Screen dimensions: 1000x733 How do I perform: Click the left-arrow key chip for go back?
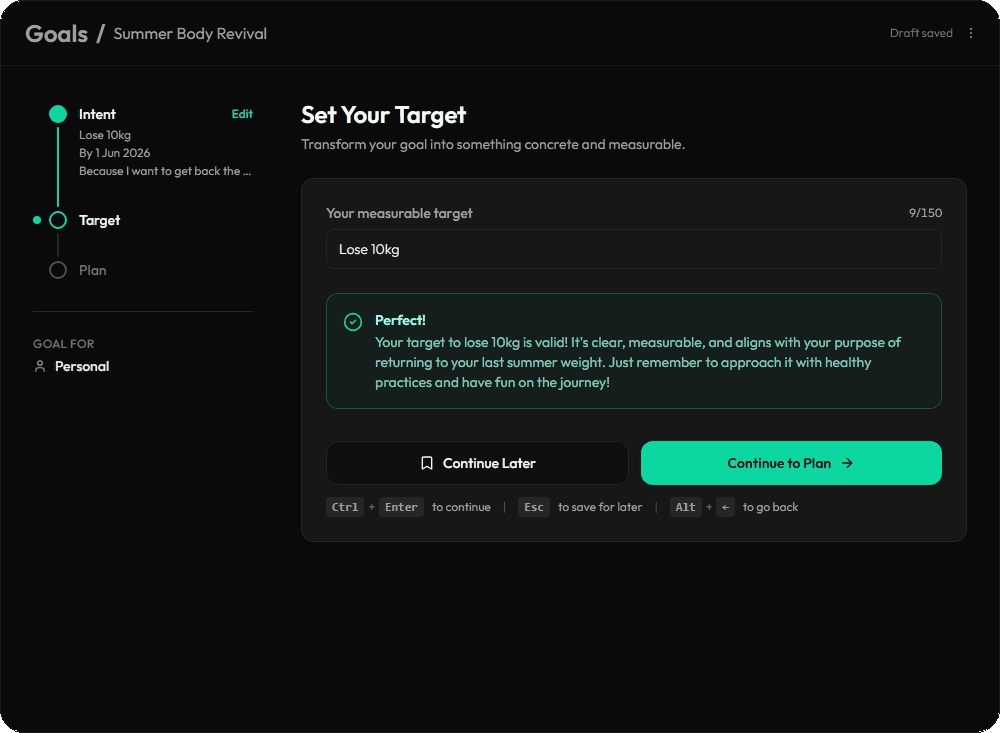(x=724, y=507)
